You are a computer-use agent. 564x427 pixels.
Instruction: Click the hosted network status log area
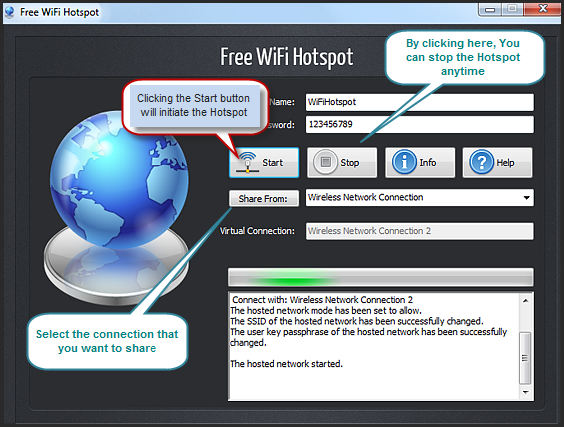374,346
